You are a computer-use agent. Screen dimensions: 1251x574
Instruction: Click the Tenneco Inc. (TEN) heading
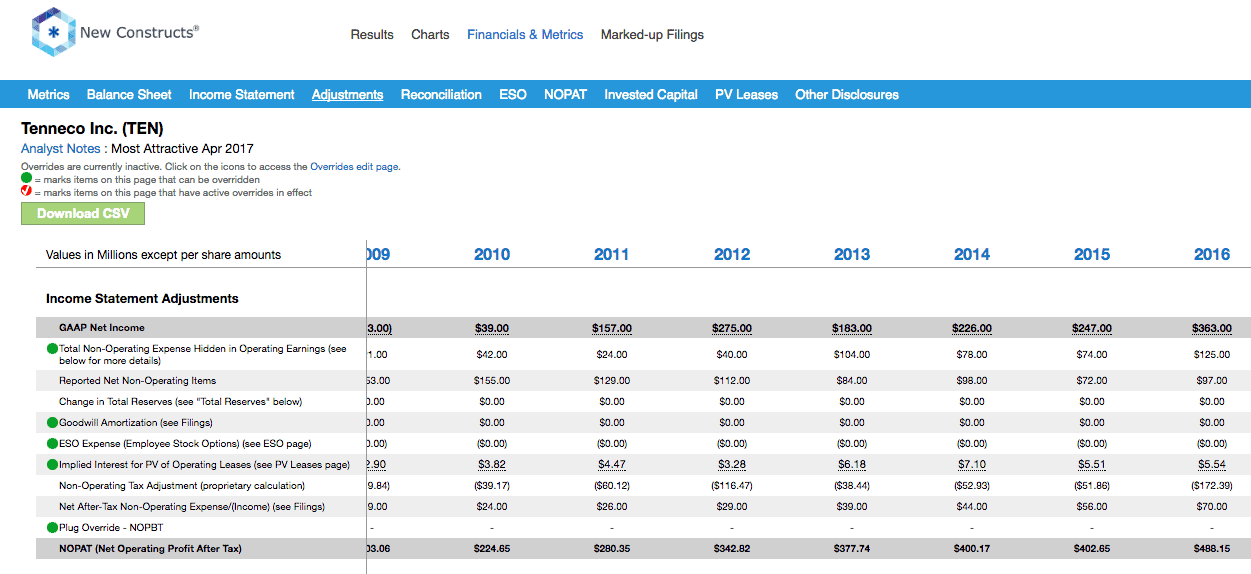(x=92, y=129)
